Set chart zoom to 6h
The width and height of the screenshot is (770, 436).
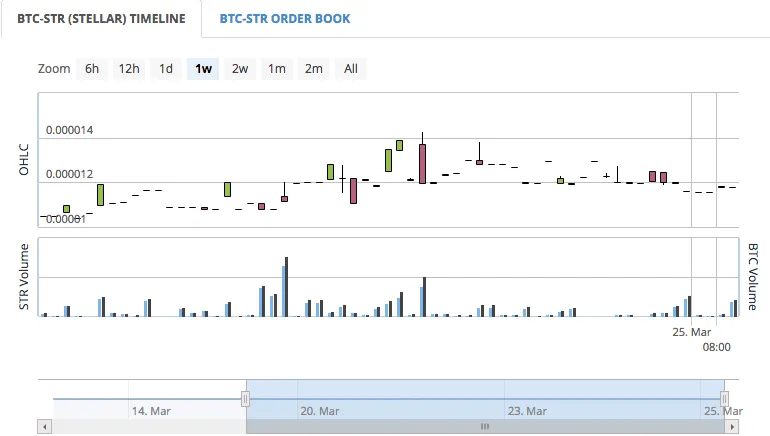(92, 69)
